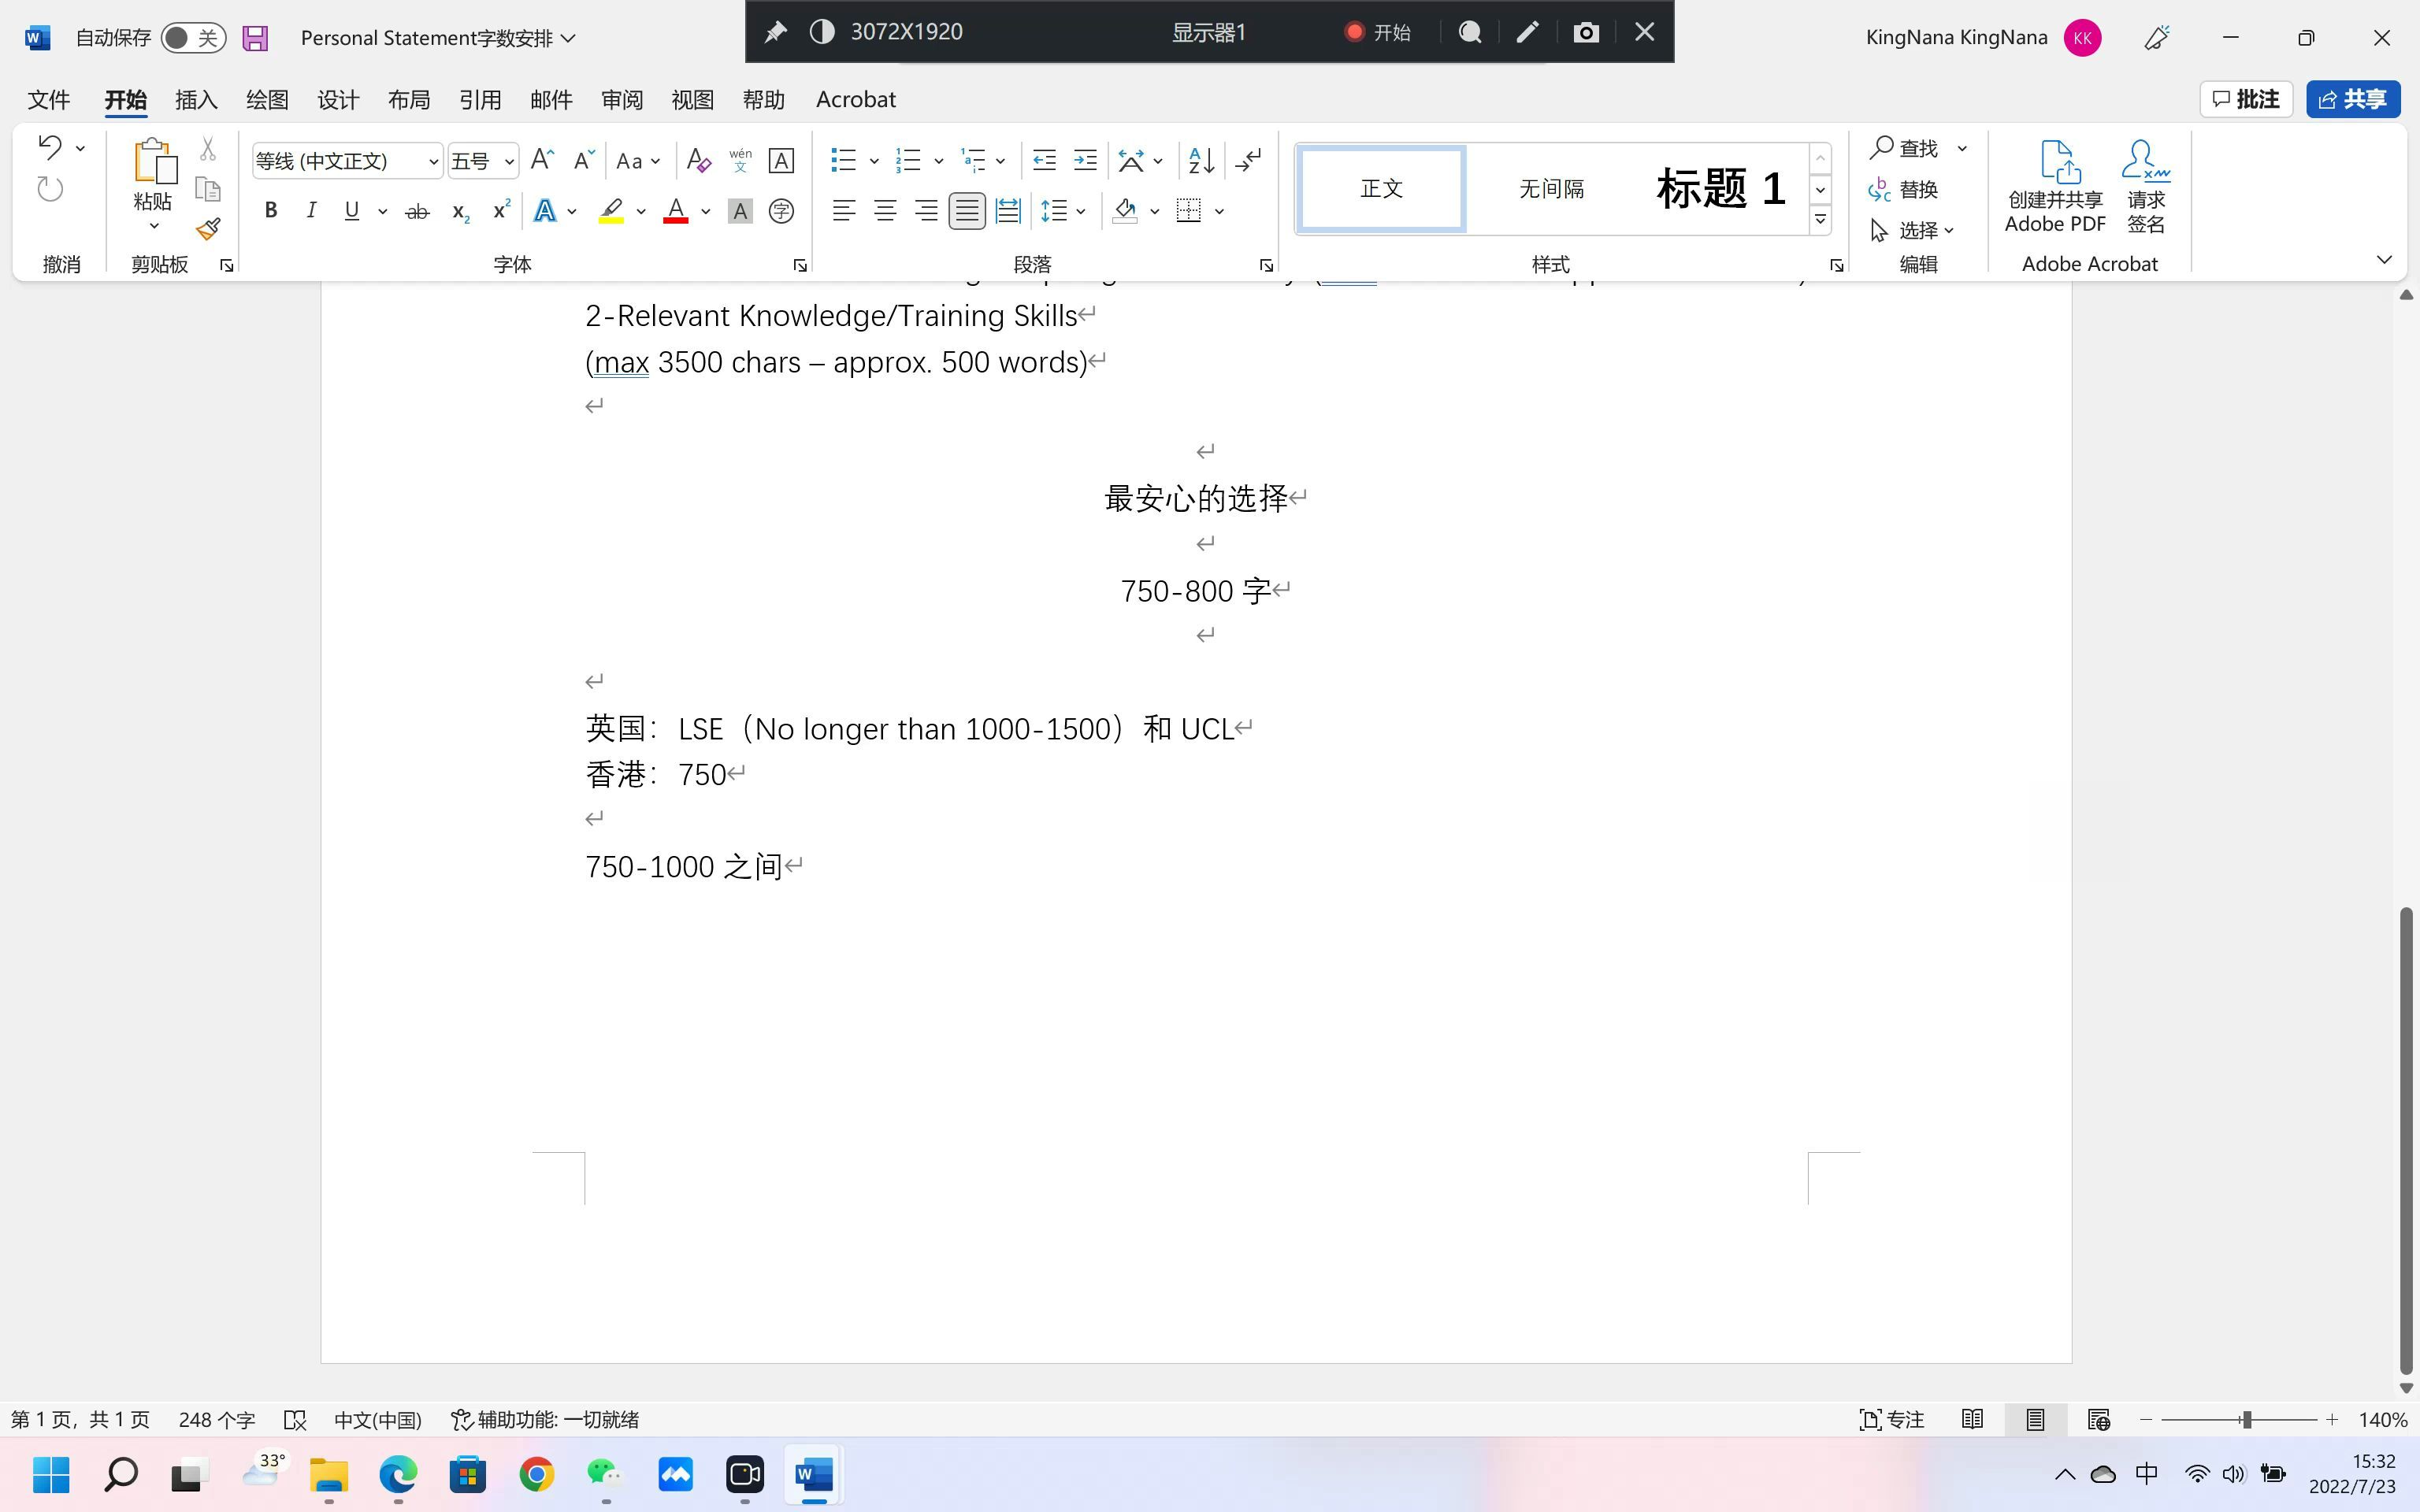Viewport: 2420px width, 1512px height.
Task: Click the pencil annotate icon in recorder bar
Action: 1527,32
